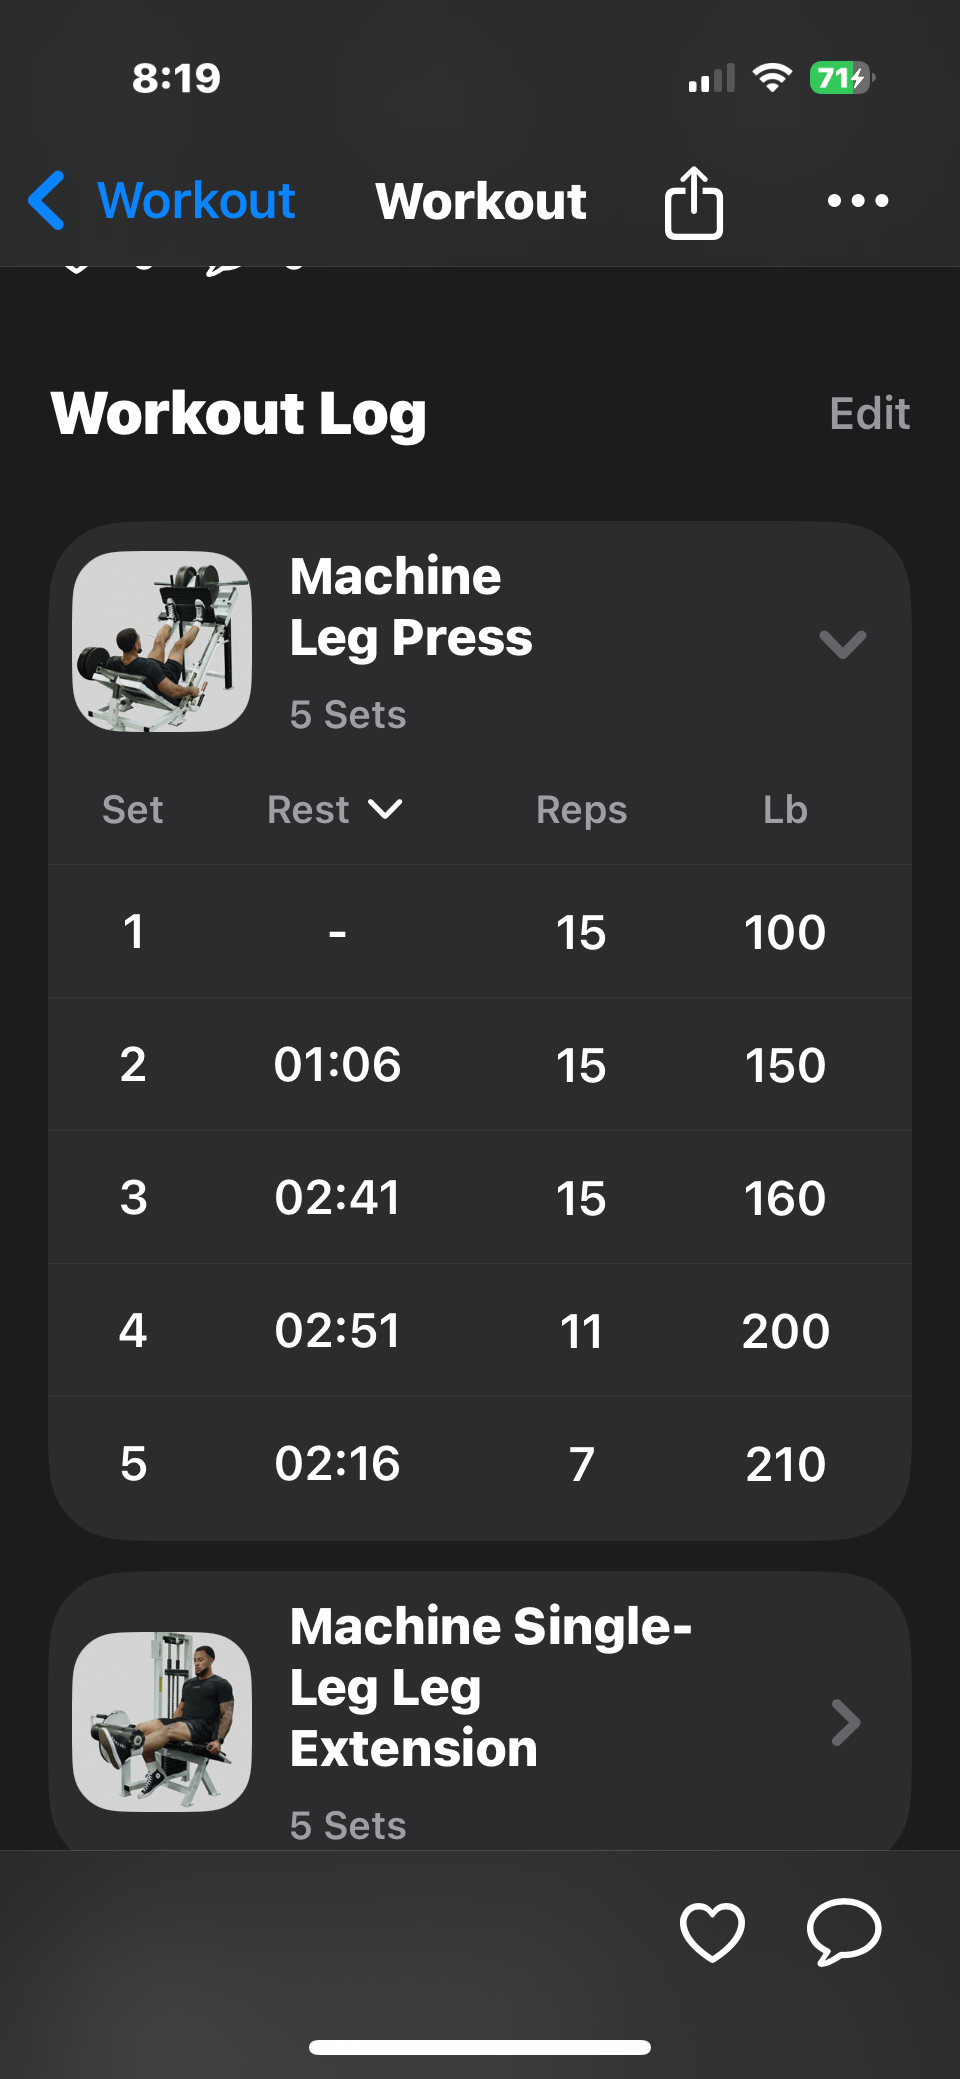Go back to previous Workout screen

click(x=196, y=201)
